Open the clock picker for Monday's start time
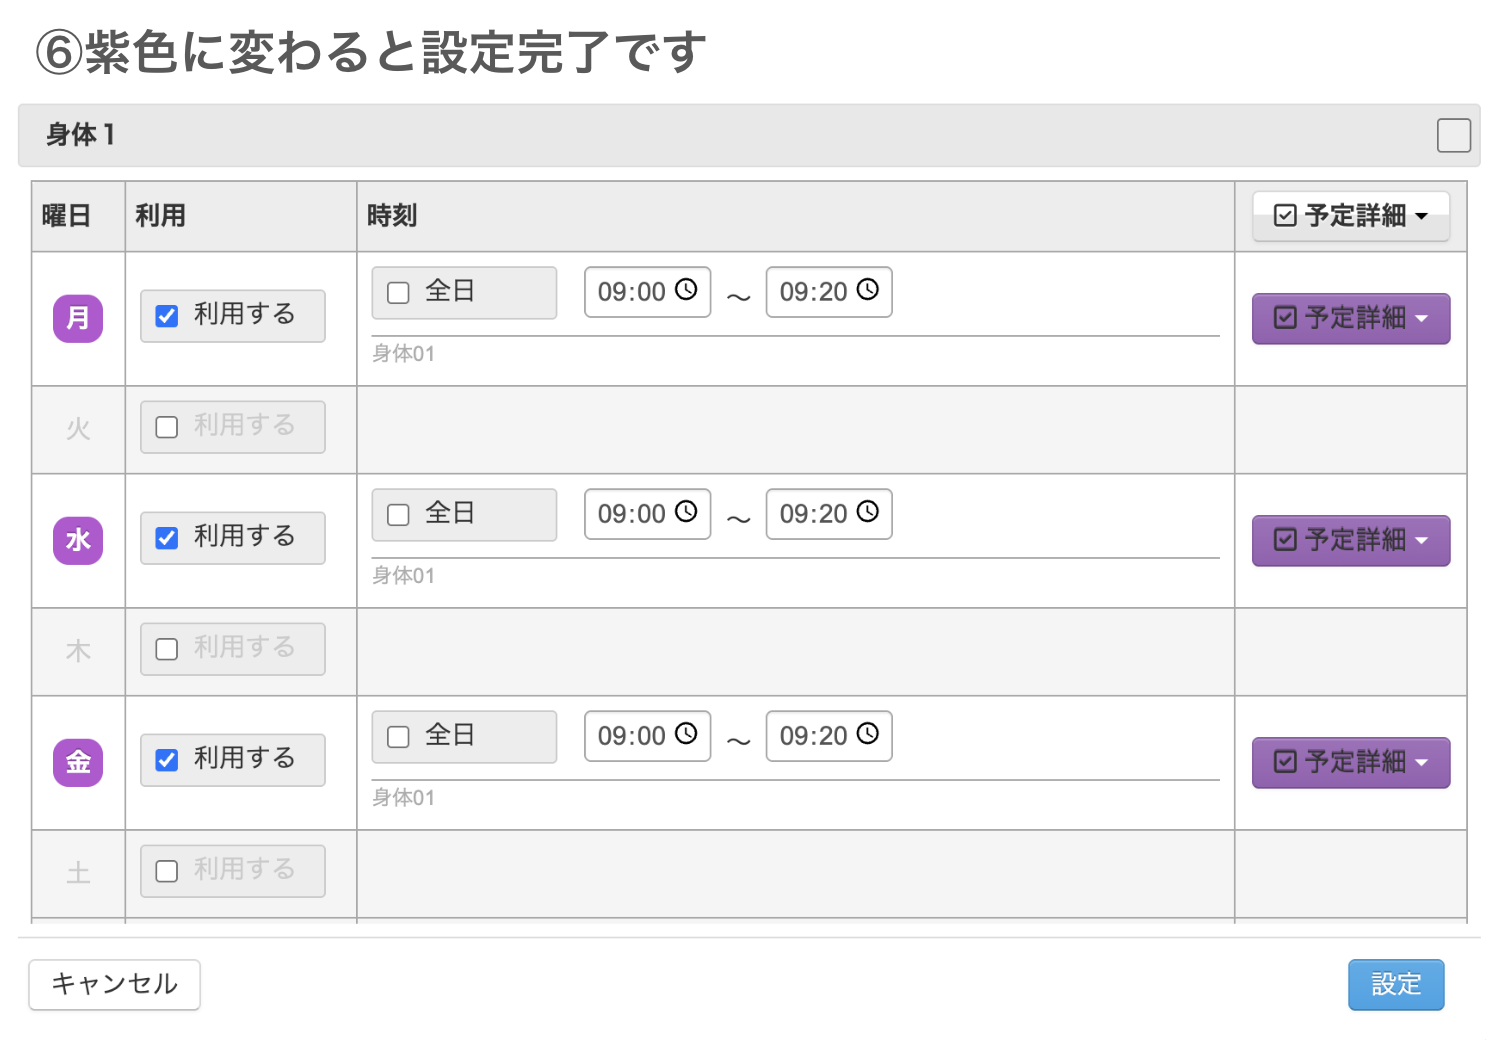The width and height of the screenshot is (1504, 1042). [686, 292]
